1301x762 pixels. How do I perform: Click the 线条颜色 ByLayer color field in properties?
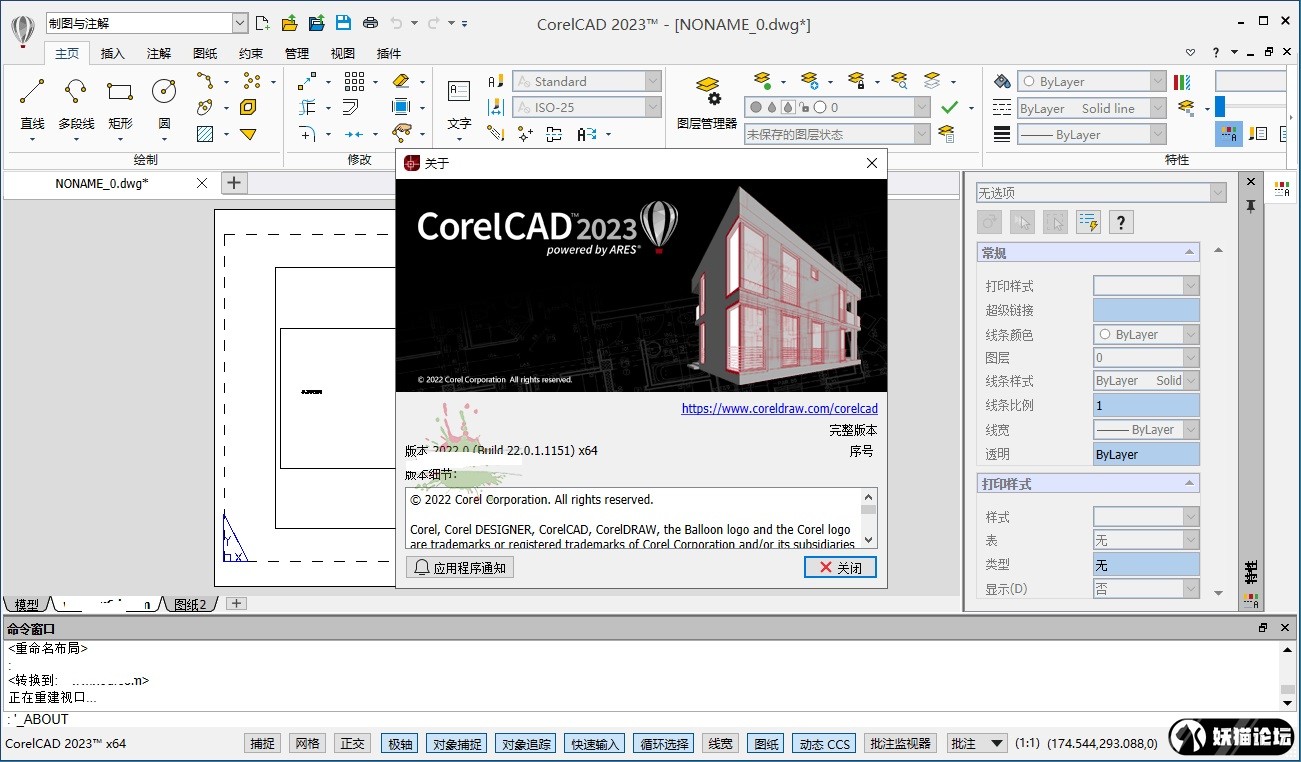1146,334
